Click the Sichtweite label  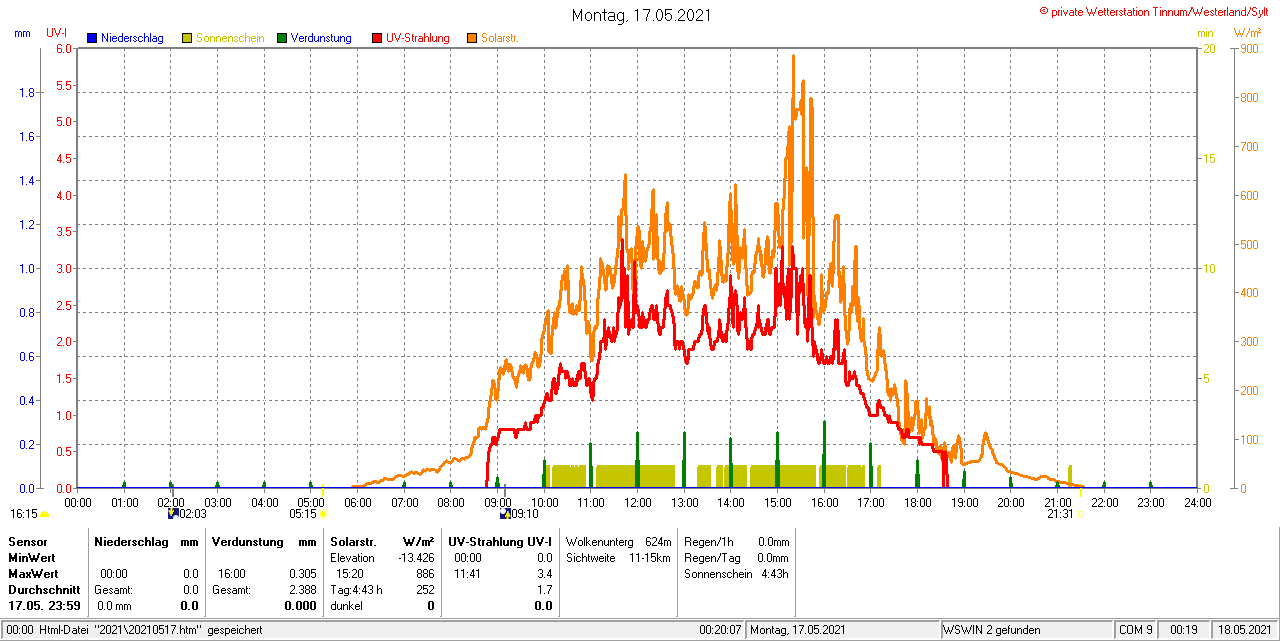click(x=592, y=558)
